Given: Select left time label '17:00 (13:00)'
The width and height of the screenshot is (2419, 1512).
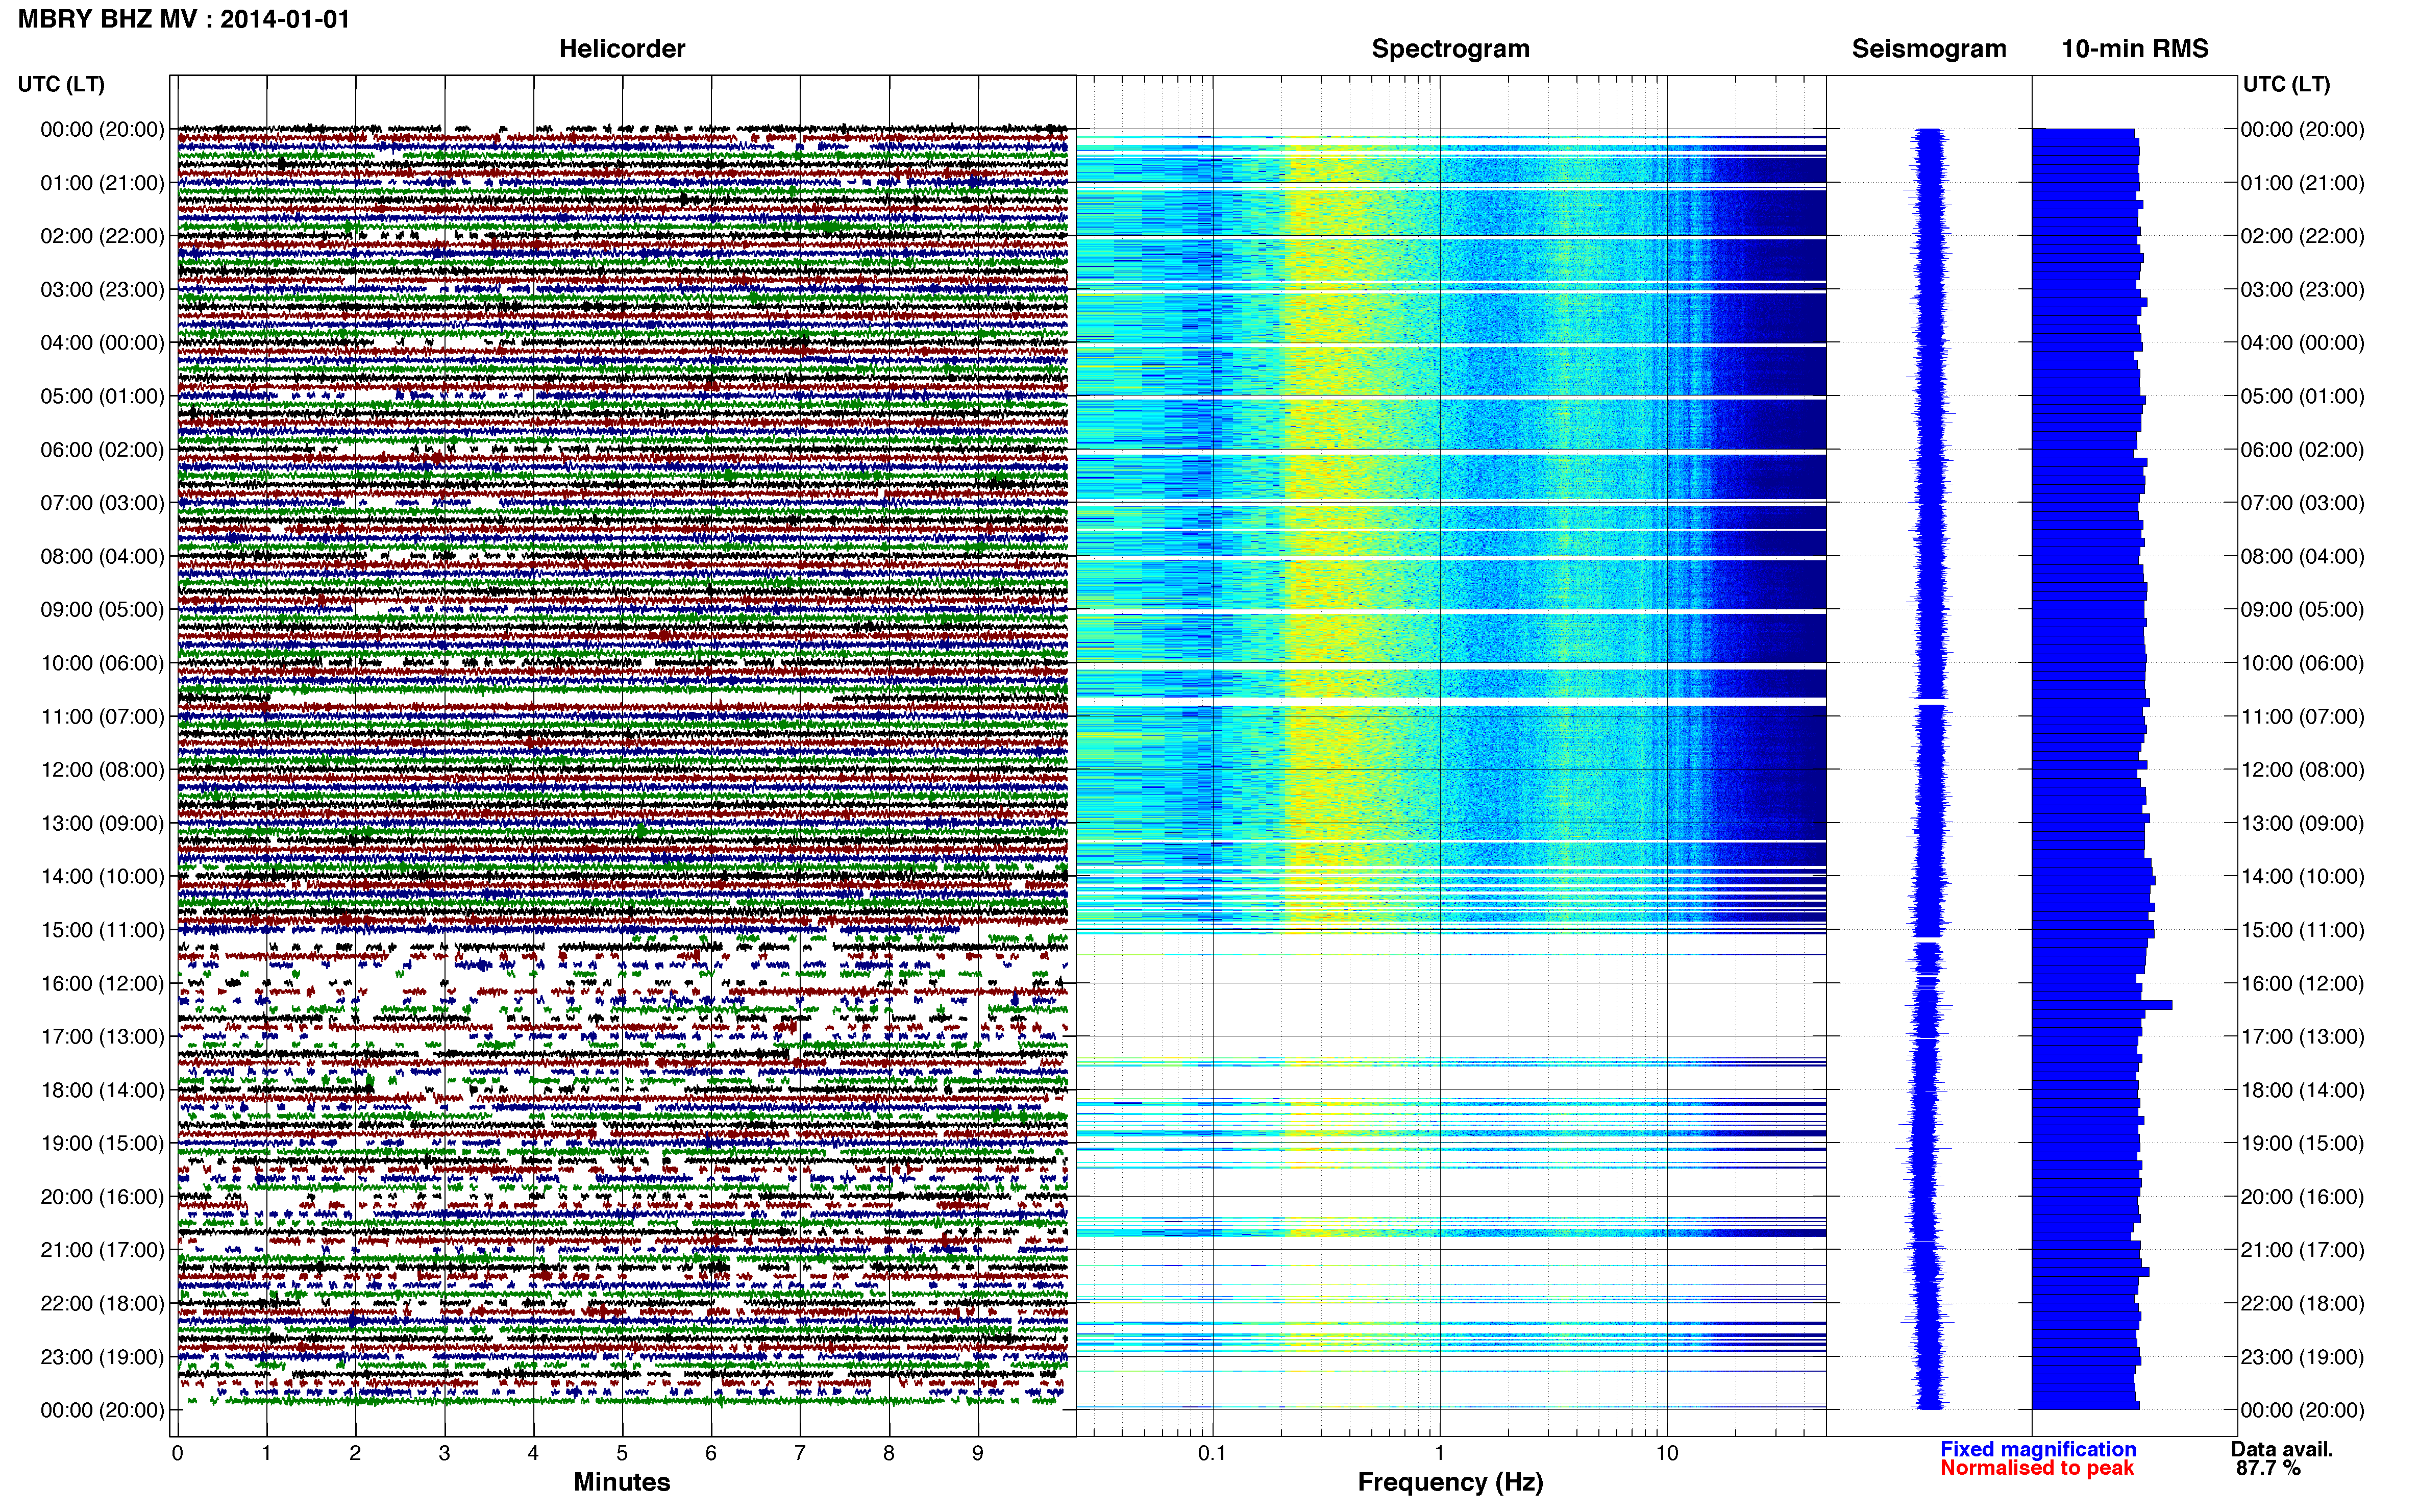Looking at the screenshot, I should click(x=102, y=1037).
